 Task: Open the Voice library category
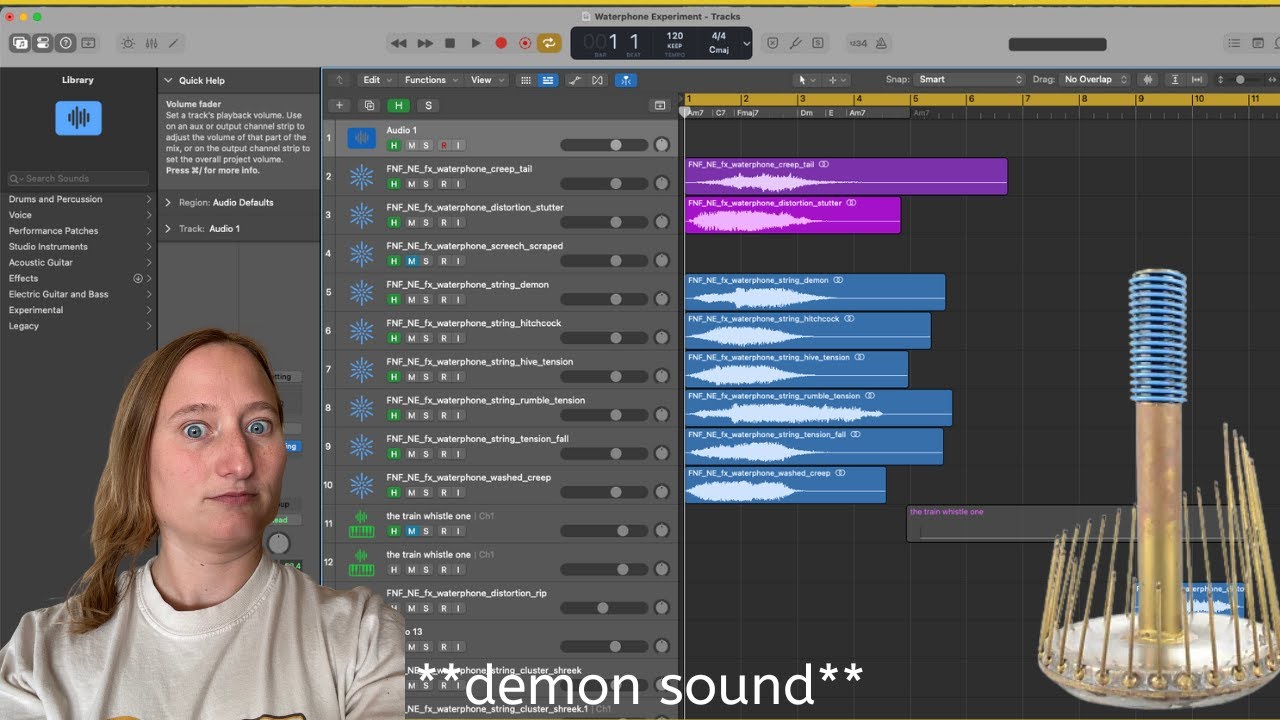click(78, 215)
